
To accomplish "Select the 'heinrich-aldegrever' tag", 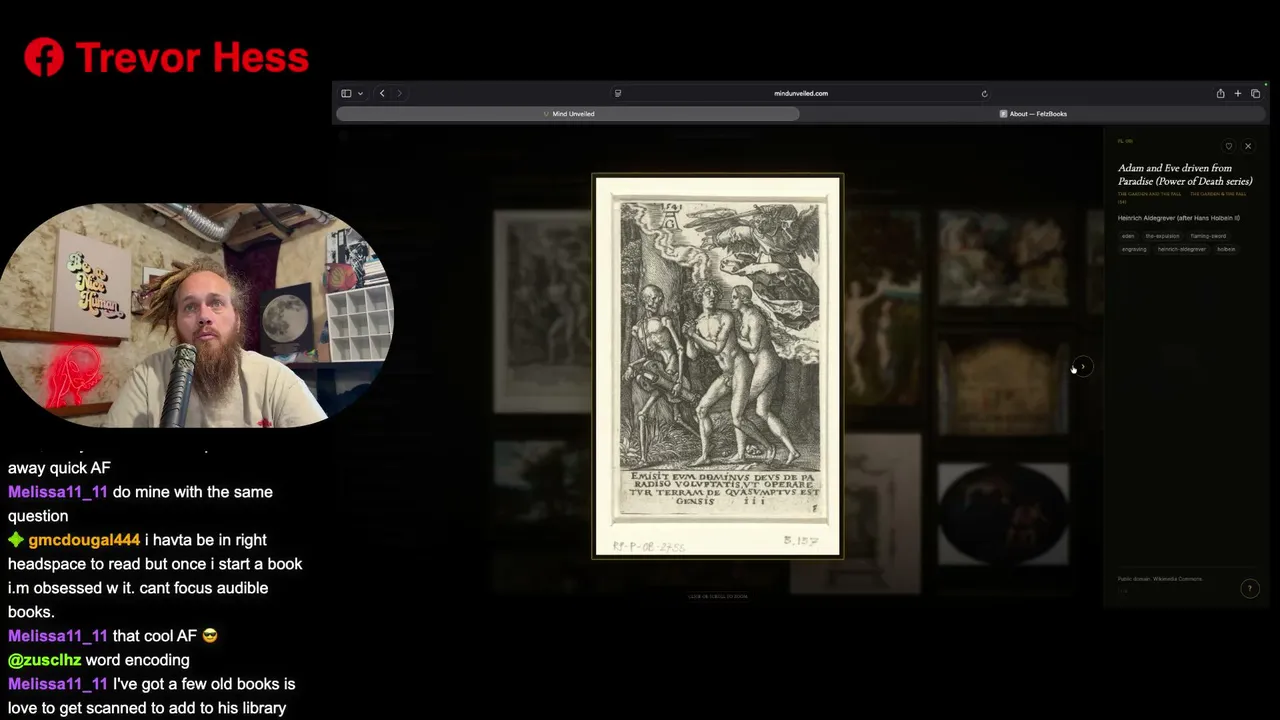I will coord(1182,249).
